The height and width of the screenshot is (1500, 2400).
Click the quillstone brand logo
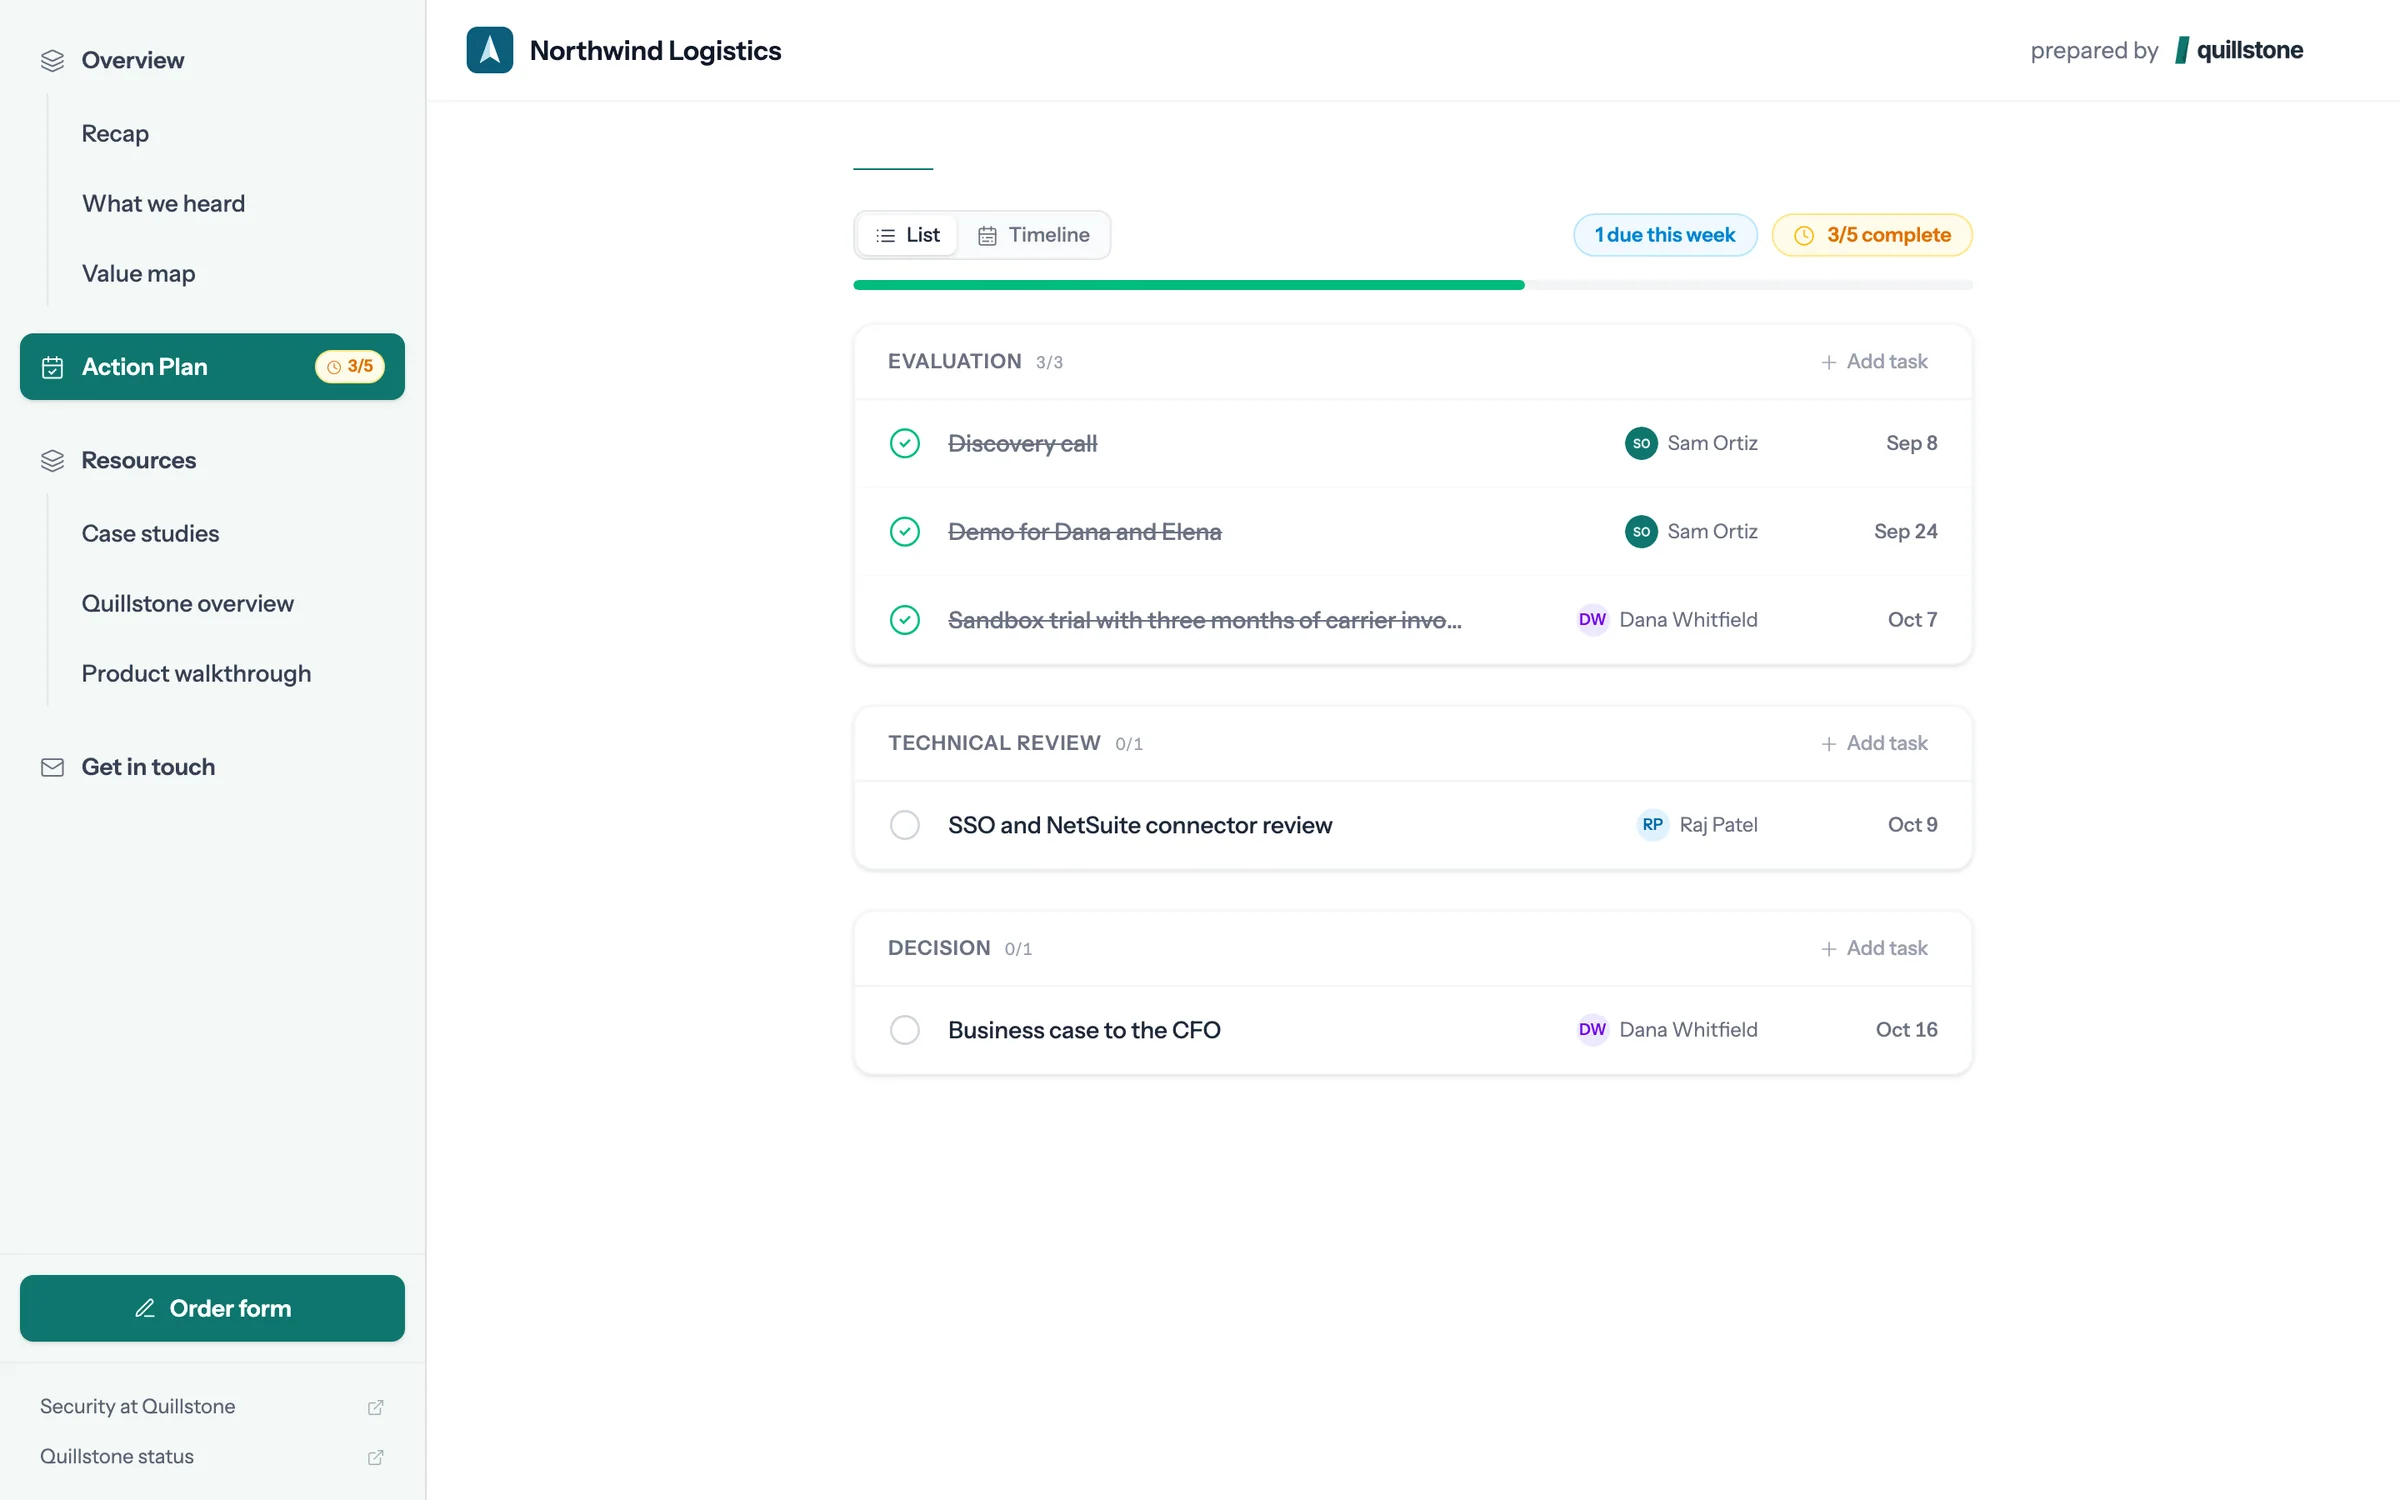(x=2238, y=50)
